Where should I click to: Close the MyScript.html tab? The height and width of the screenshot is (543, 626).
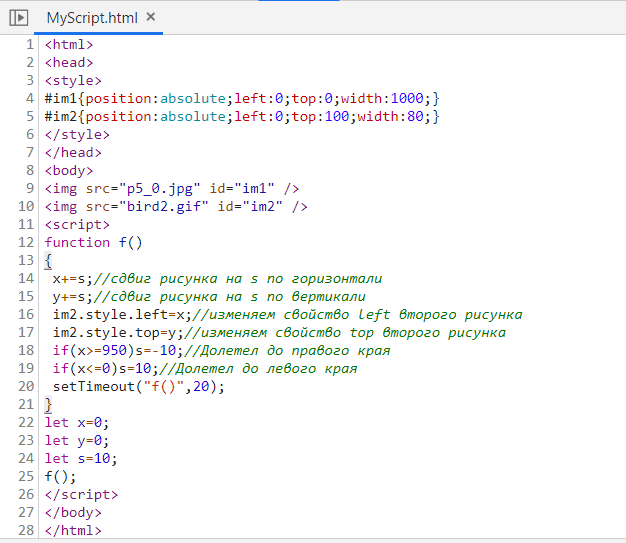click(x=150, y=18)
